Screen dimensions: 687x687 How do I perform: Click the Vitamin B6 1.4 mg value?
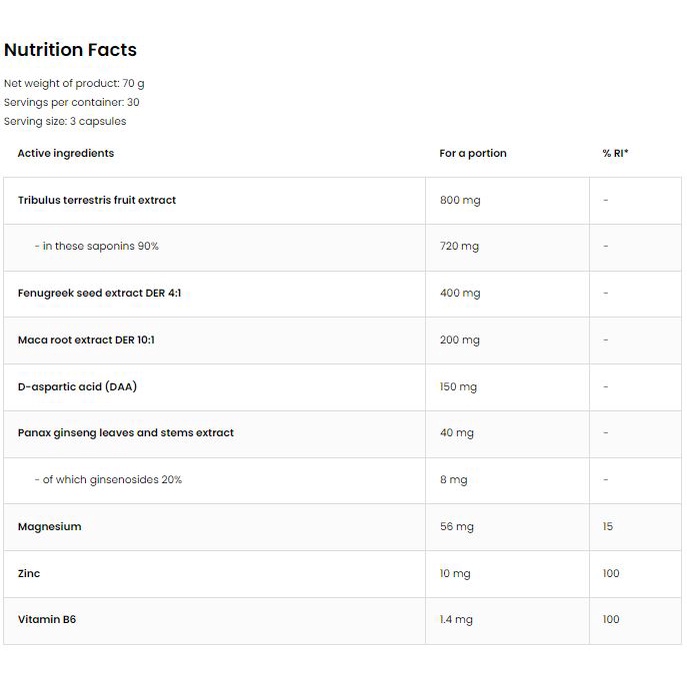(x=456, y=619)
